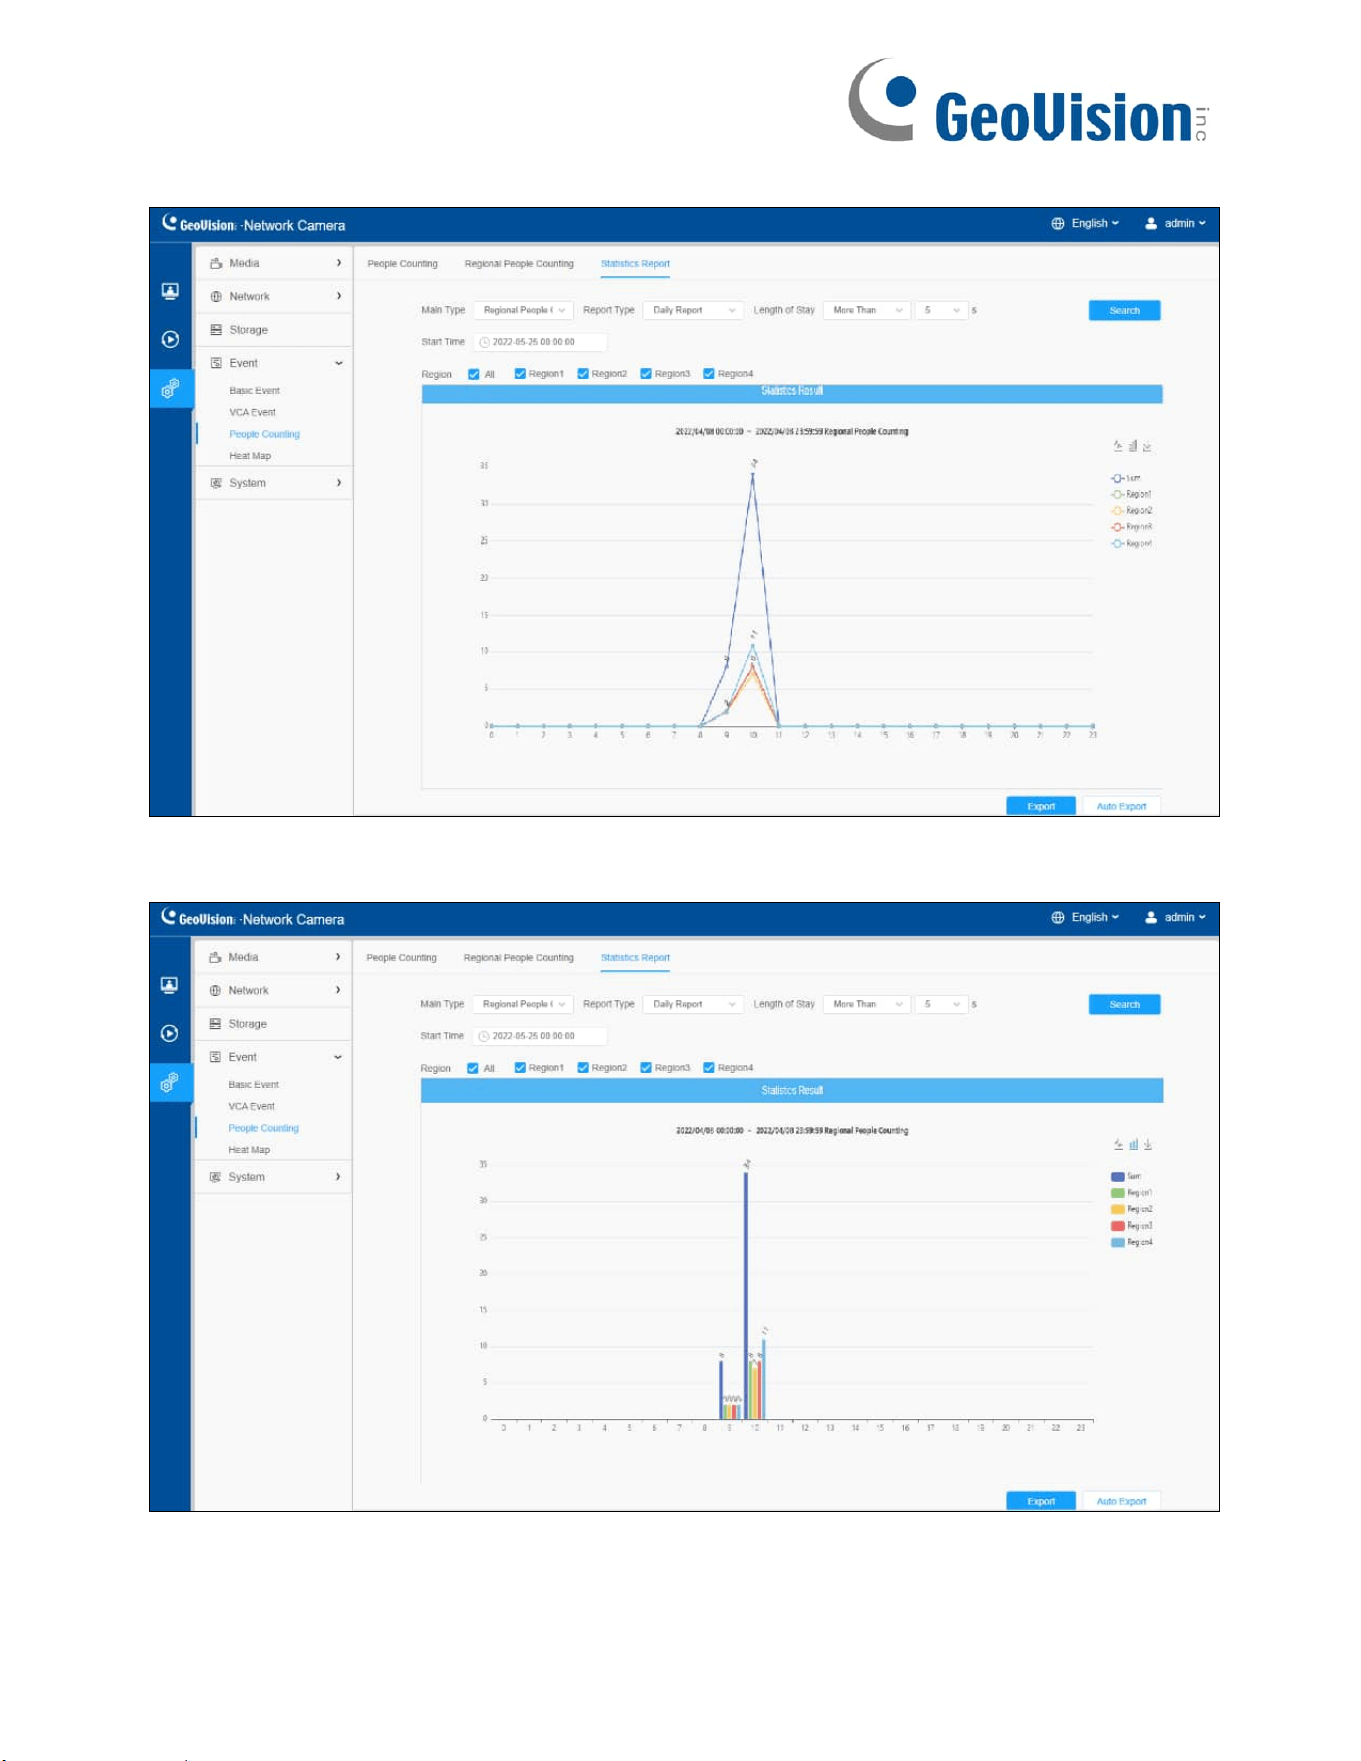Image resolution: width=1361 pixels, height=1761 pixels.
Task: Open Live View sidebar icon in bar-chart screenshot
Action: click(170, 985)
